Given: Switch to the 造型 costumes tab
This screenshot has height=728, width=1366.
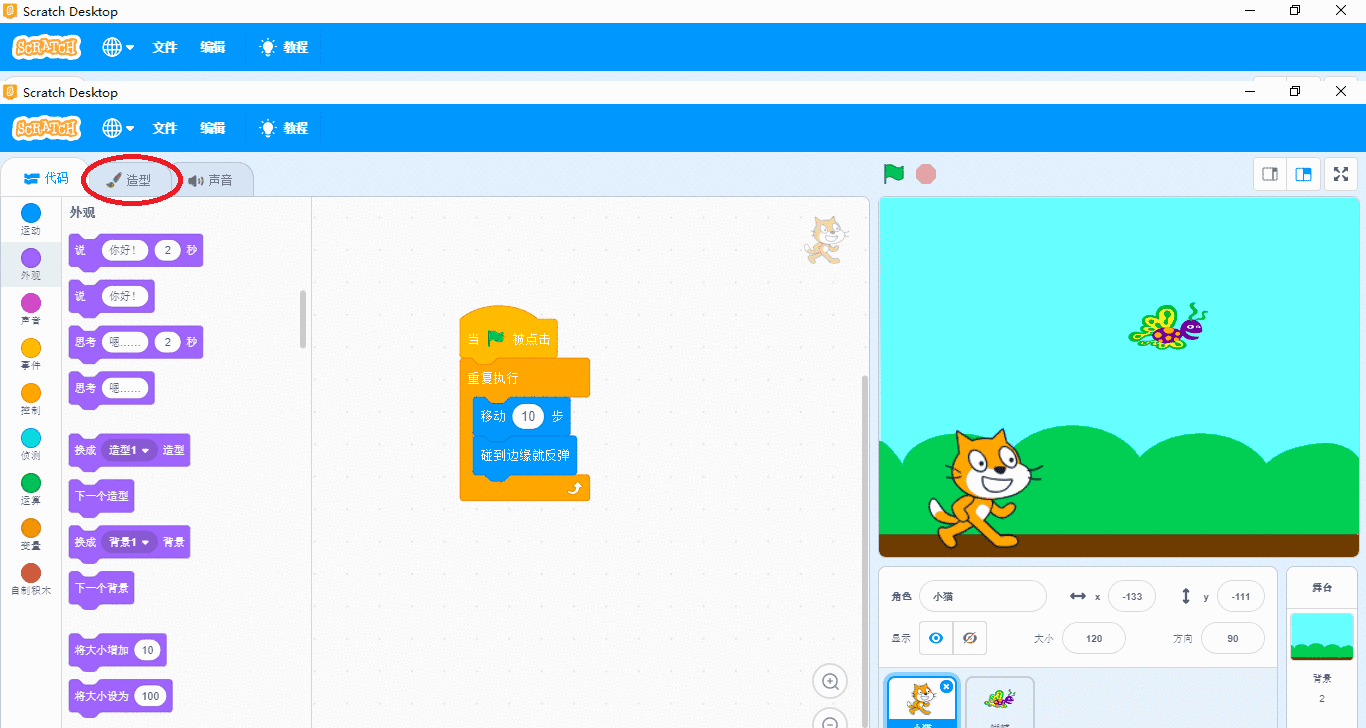Looking at the screenshot, I should pos(129,180).
